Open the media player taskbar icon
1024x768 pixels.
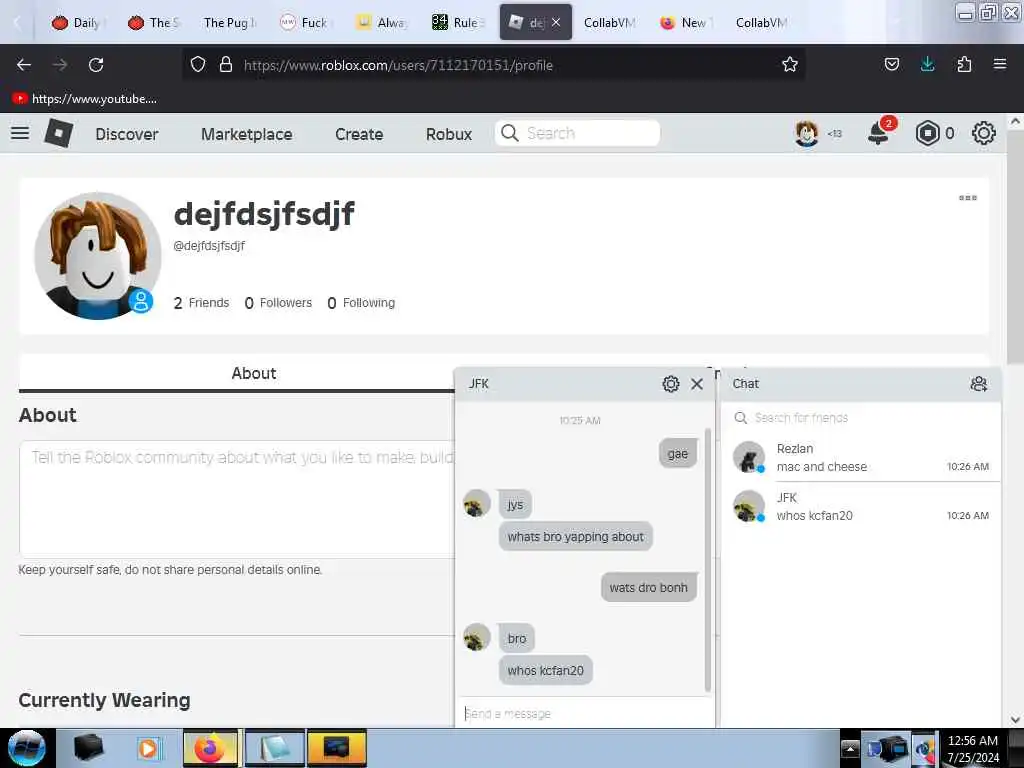coord(148,748)
